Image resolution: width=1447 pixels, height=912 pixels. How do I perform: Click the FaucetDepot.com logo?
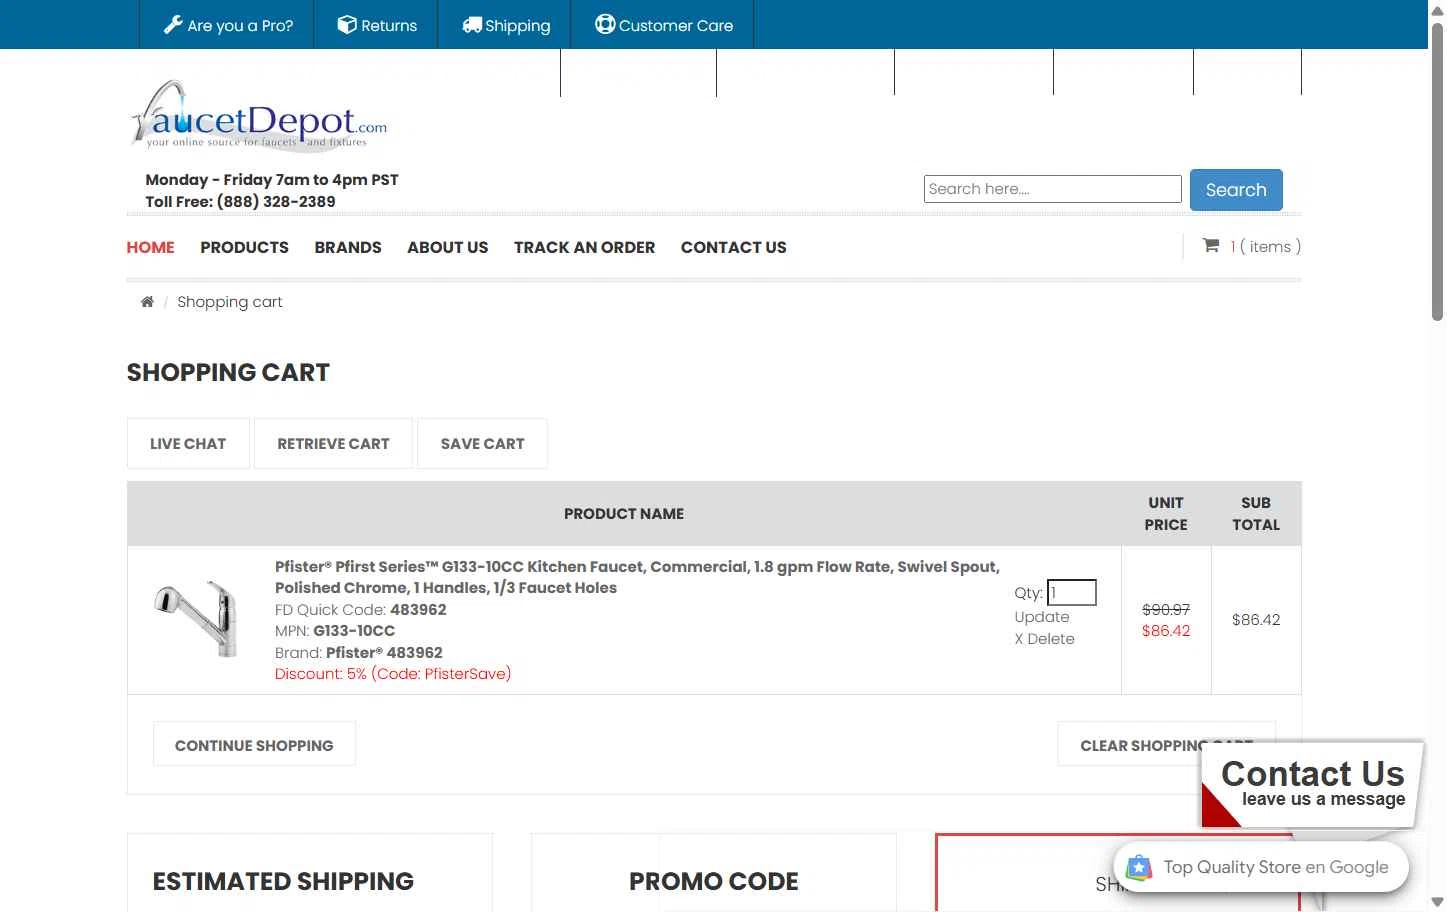(259, 117)
